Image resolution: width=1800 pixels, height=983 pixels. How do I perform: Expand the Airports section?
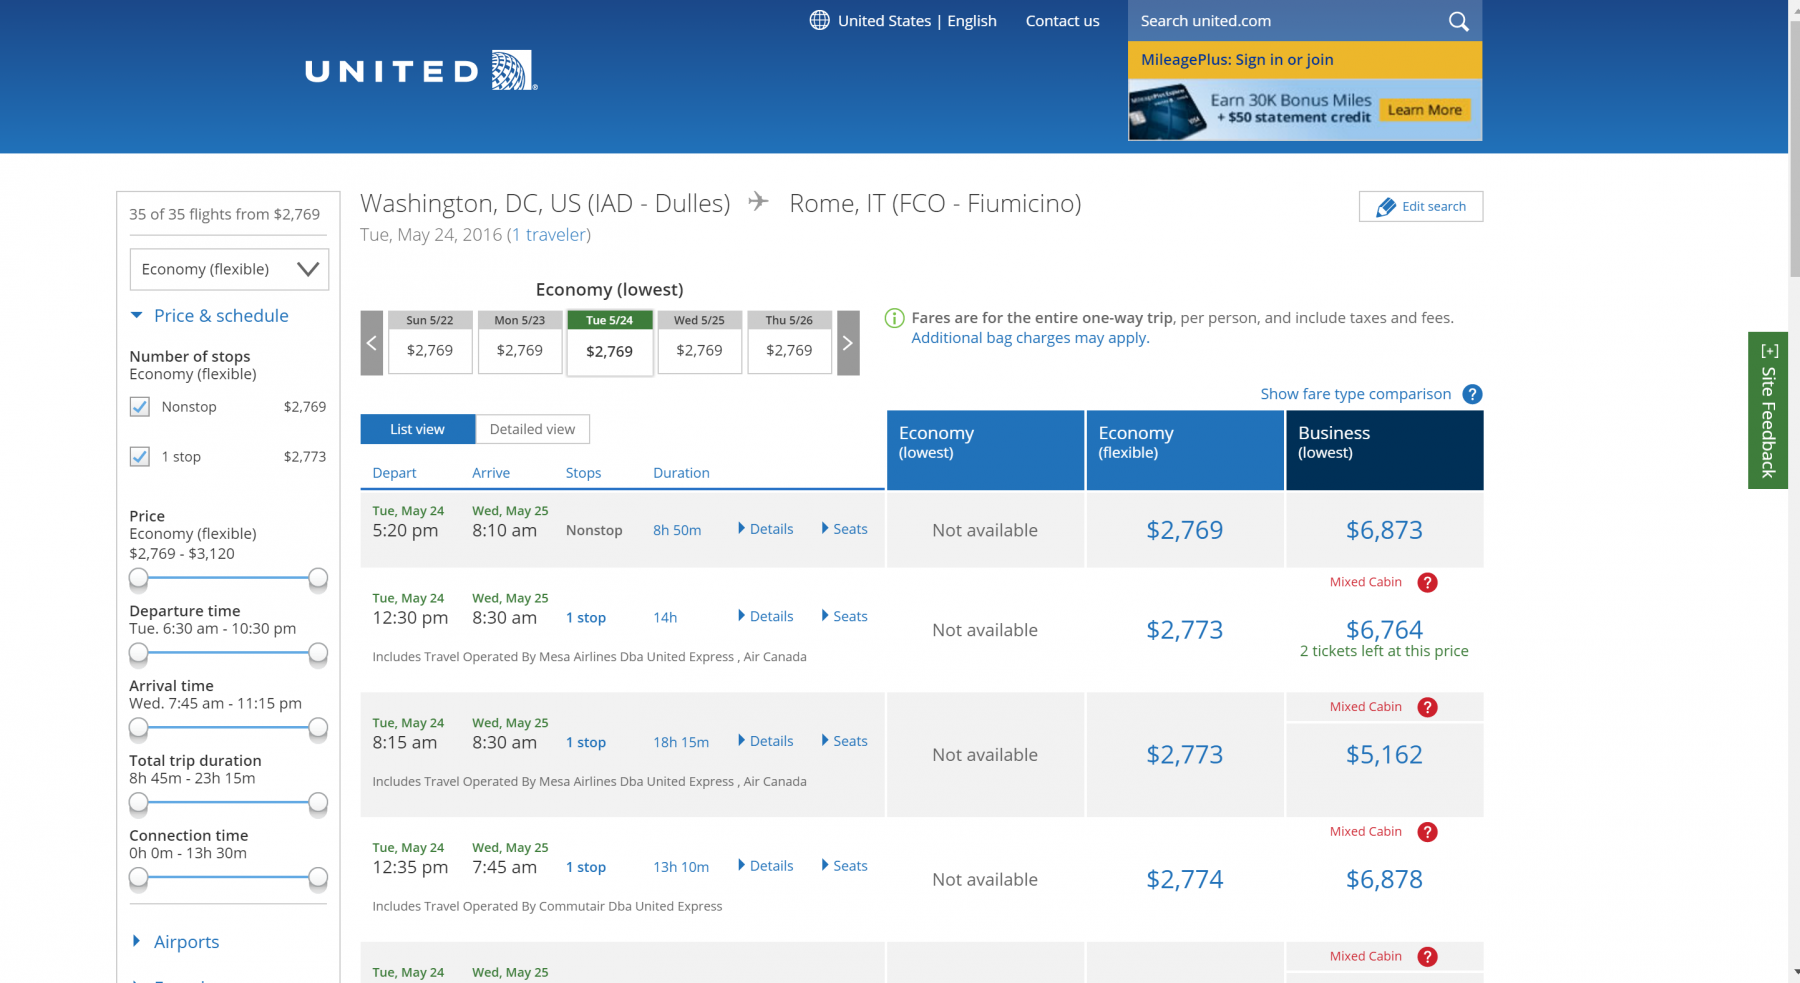point(176,942)
